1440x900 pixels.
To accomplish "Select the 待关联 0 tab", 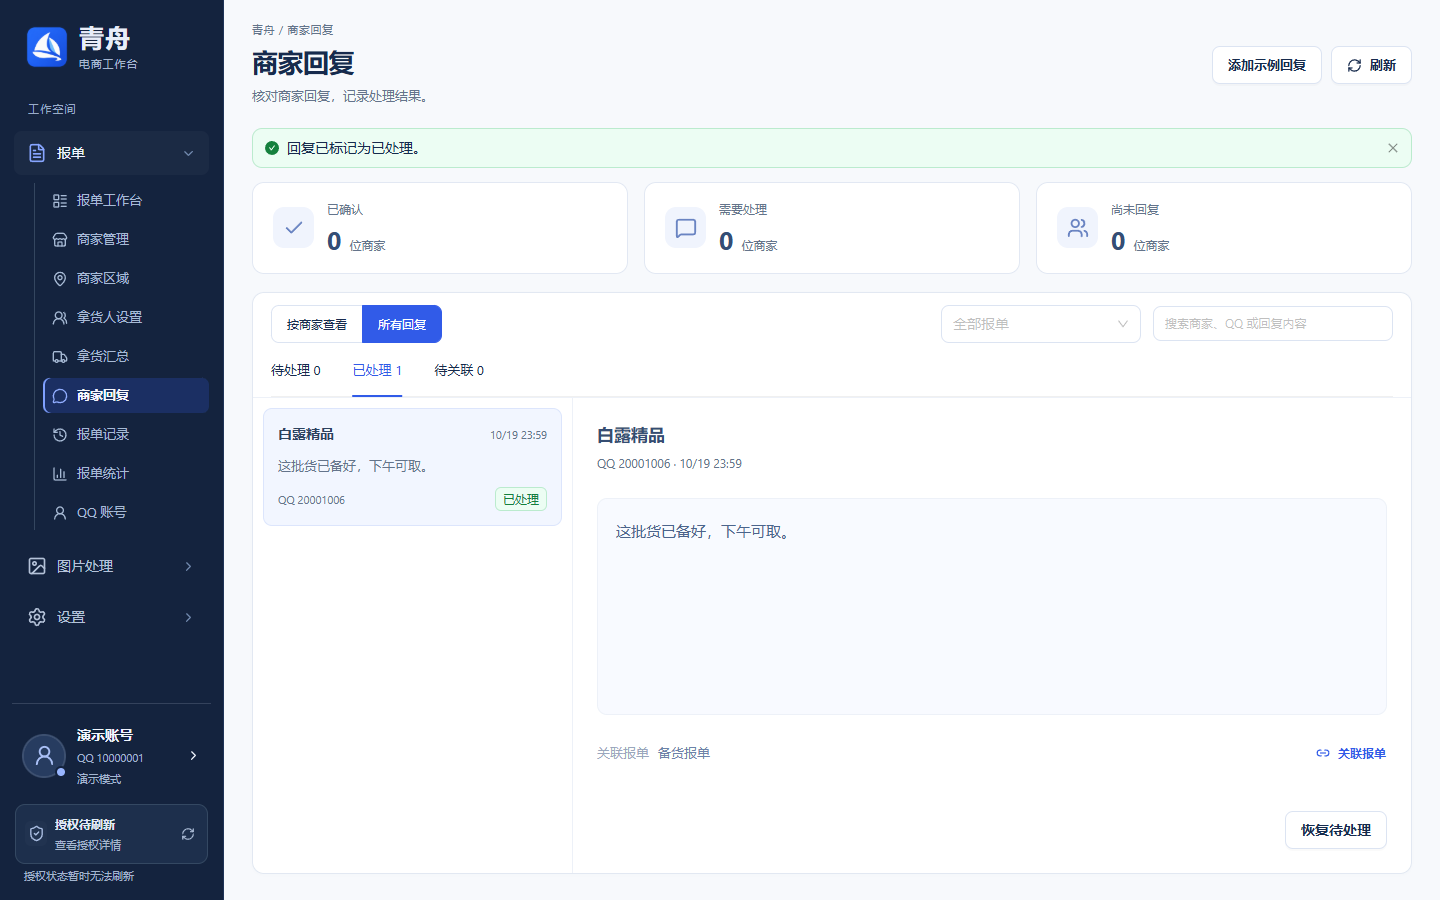I will [459, 371].
